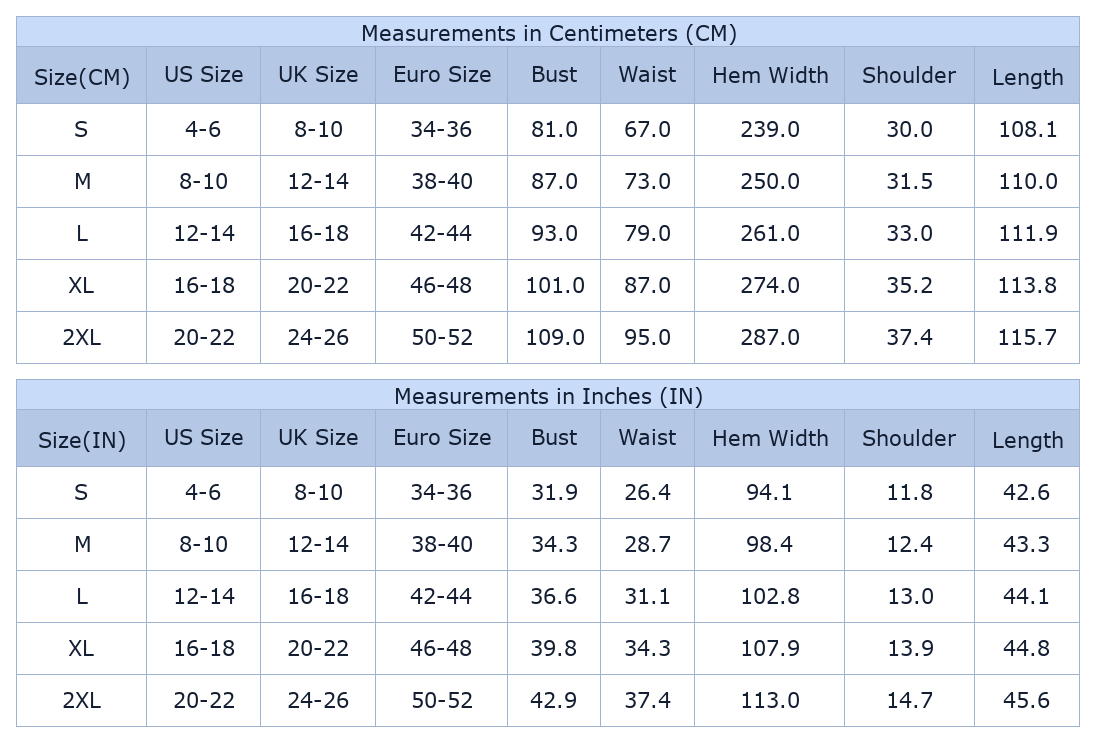
Task: Select length value 115.7 for 2XL
Action: (x=1026, y=338)
